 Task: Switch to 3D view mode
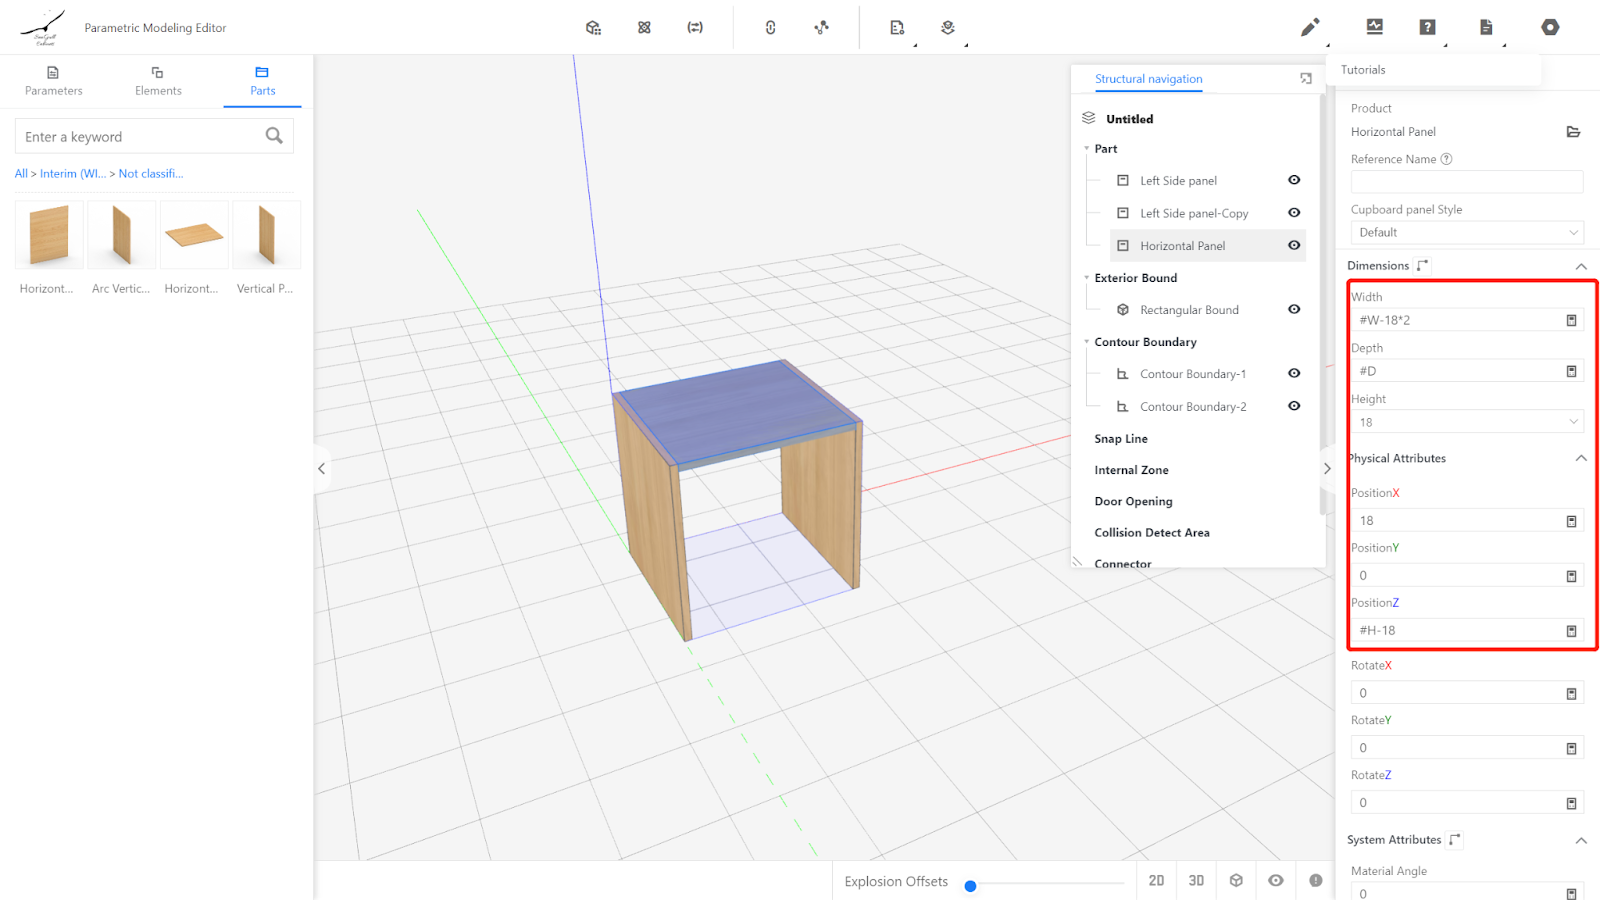tap(1196, 880)
